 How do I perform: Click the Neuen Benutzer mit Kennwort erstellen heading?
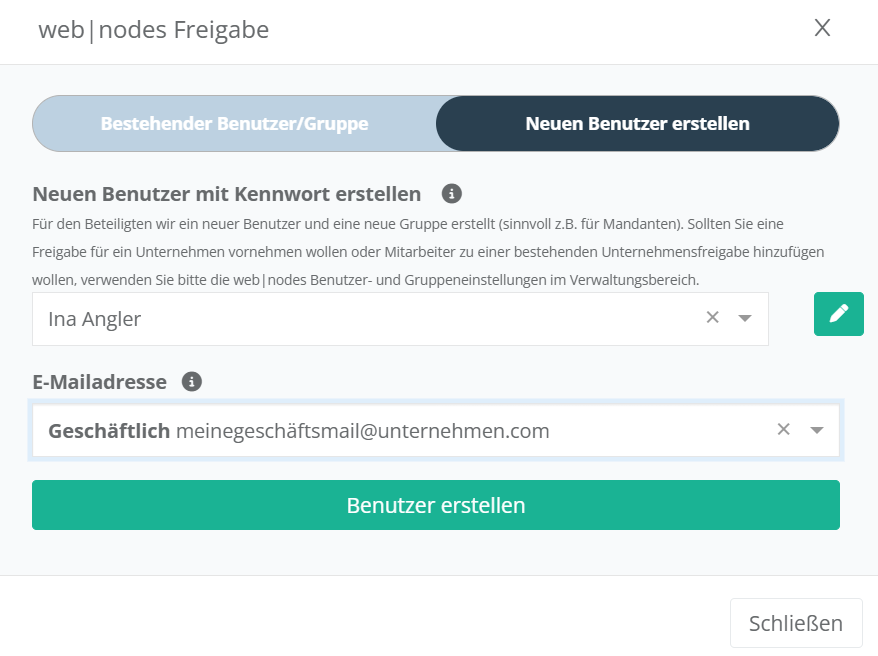pos(227,193)
